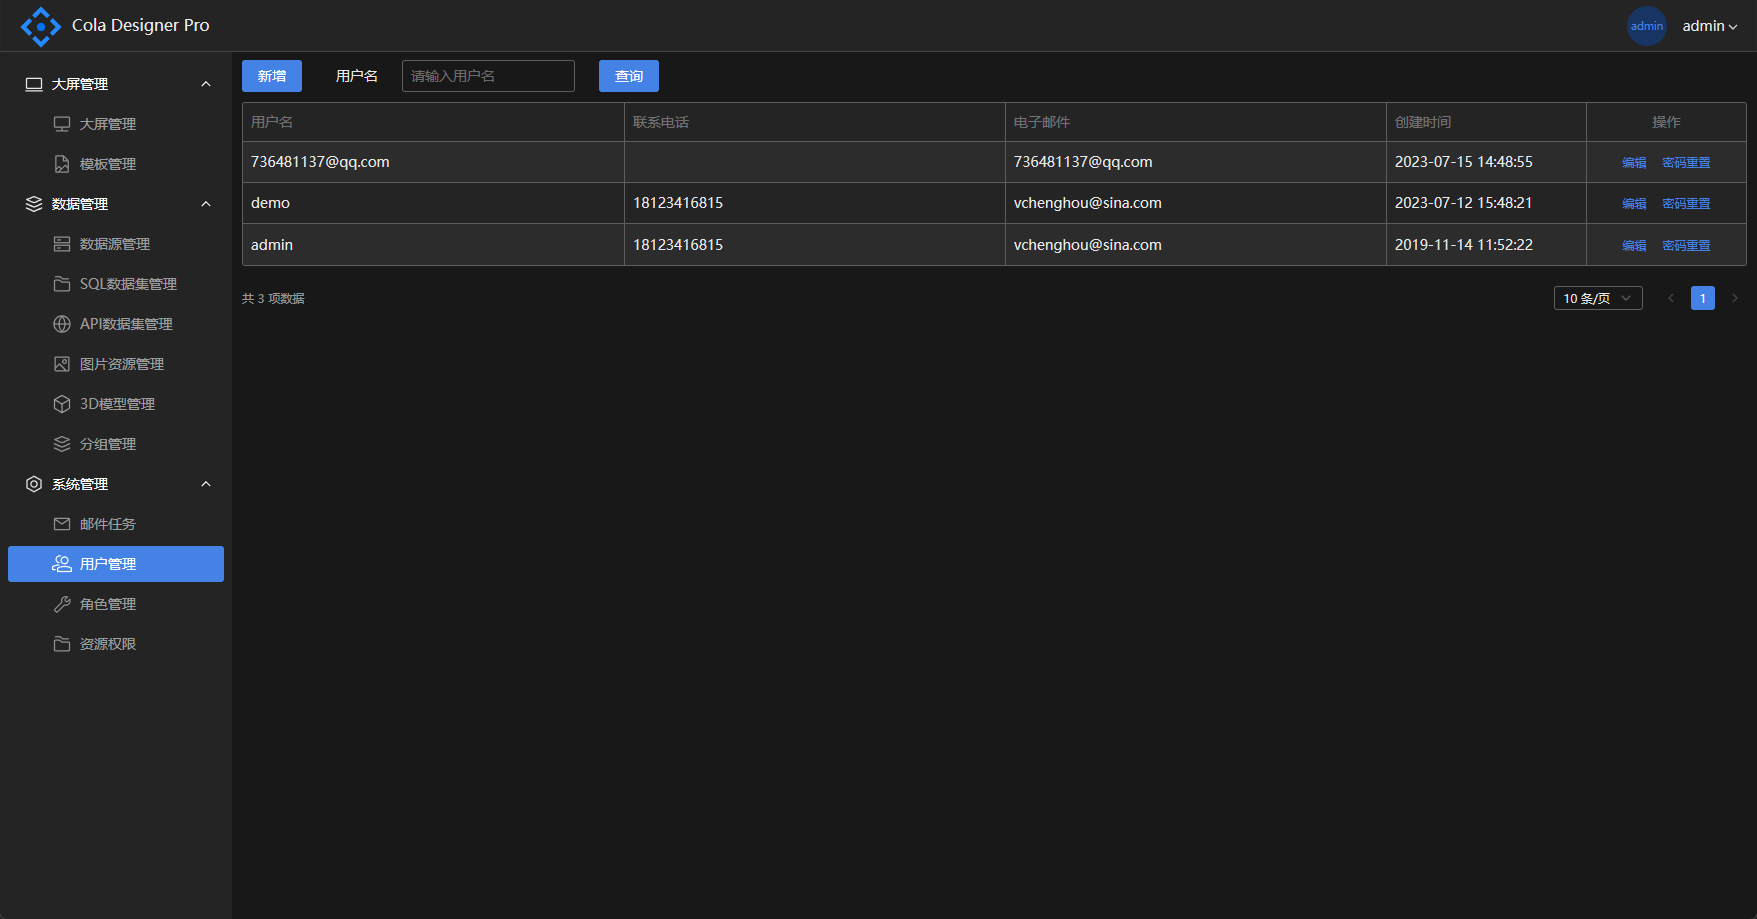
Task: Open the admin user dropdown menu
Action: pos(1709,26)
